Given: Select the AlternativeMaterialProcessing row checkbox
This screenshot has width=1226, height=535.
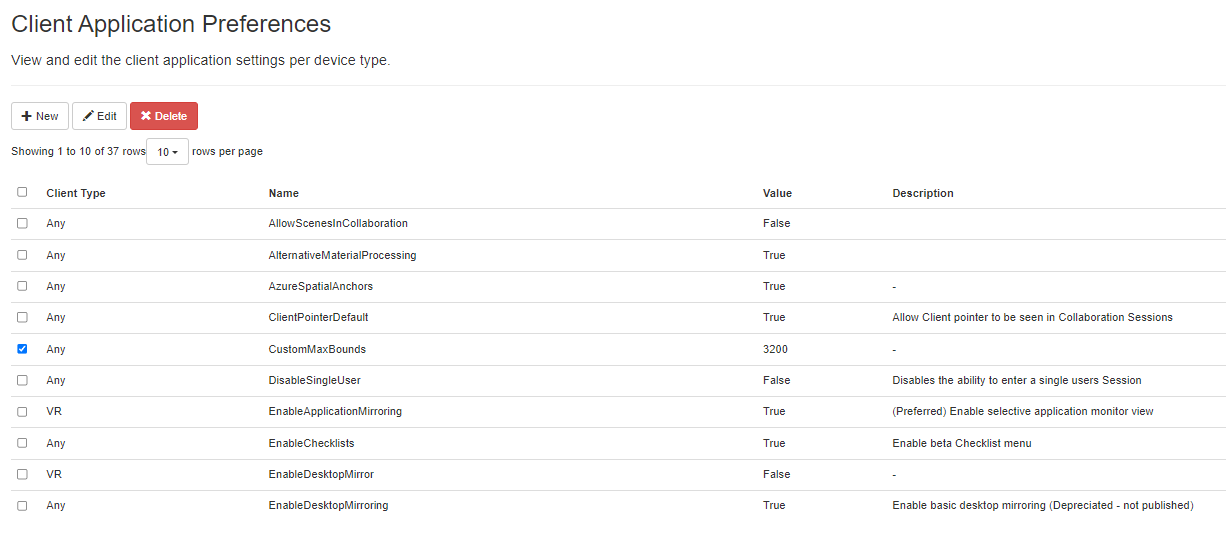Looking at the screenshot, I should (x=22, y=255).
